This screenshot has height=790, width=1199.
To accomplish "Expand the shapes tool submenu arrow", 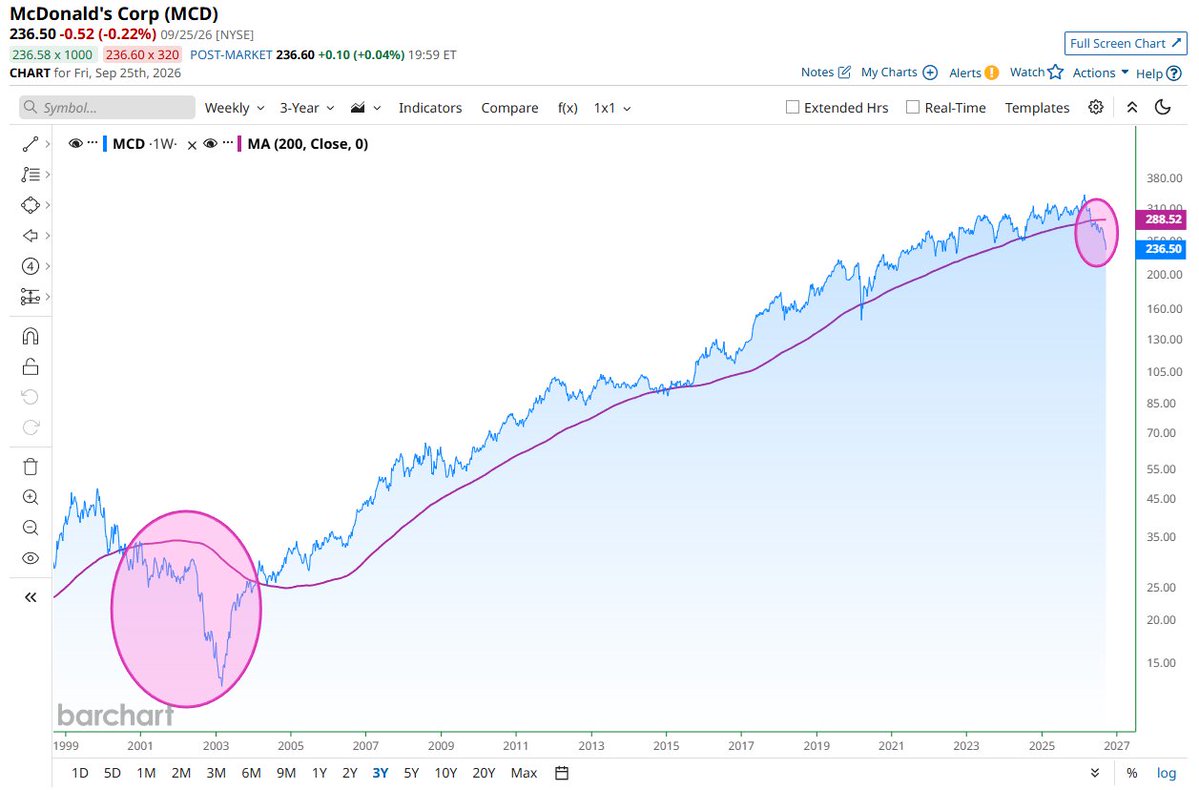I will point(47,205).
